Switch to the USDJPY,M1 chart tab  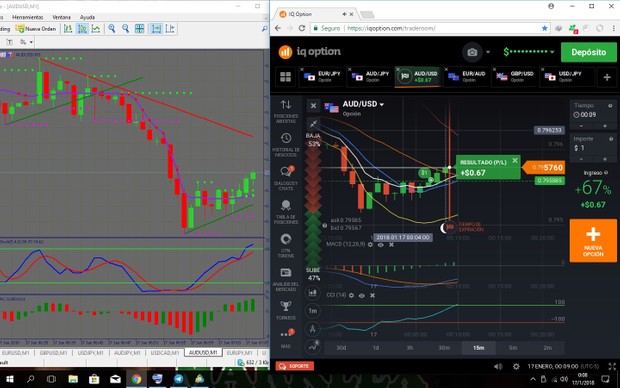click(x=90, y=352)
